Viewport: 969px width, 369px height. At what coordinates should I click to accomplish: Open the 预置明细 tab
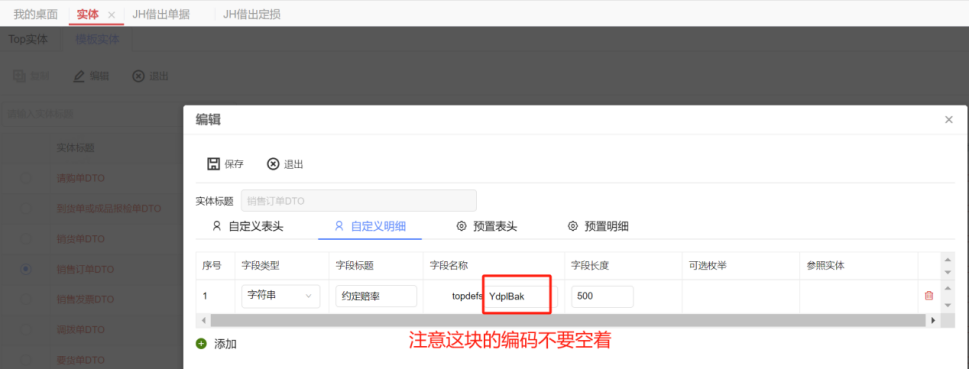(598, 226)
